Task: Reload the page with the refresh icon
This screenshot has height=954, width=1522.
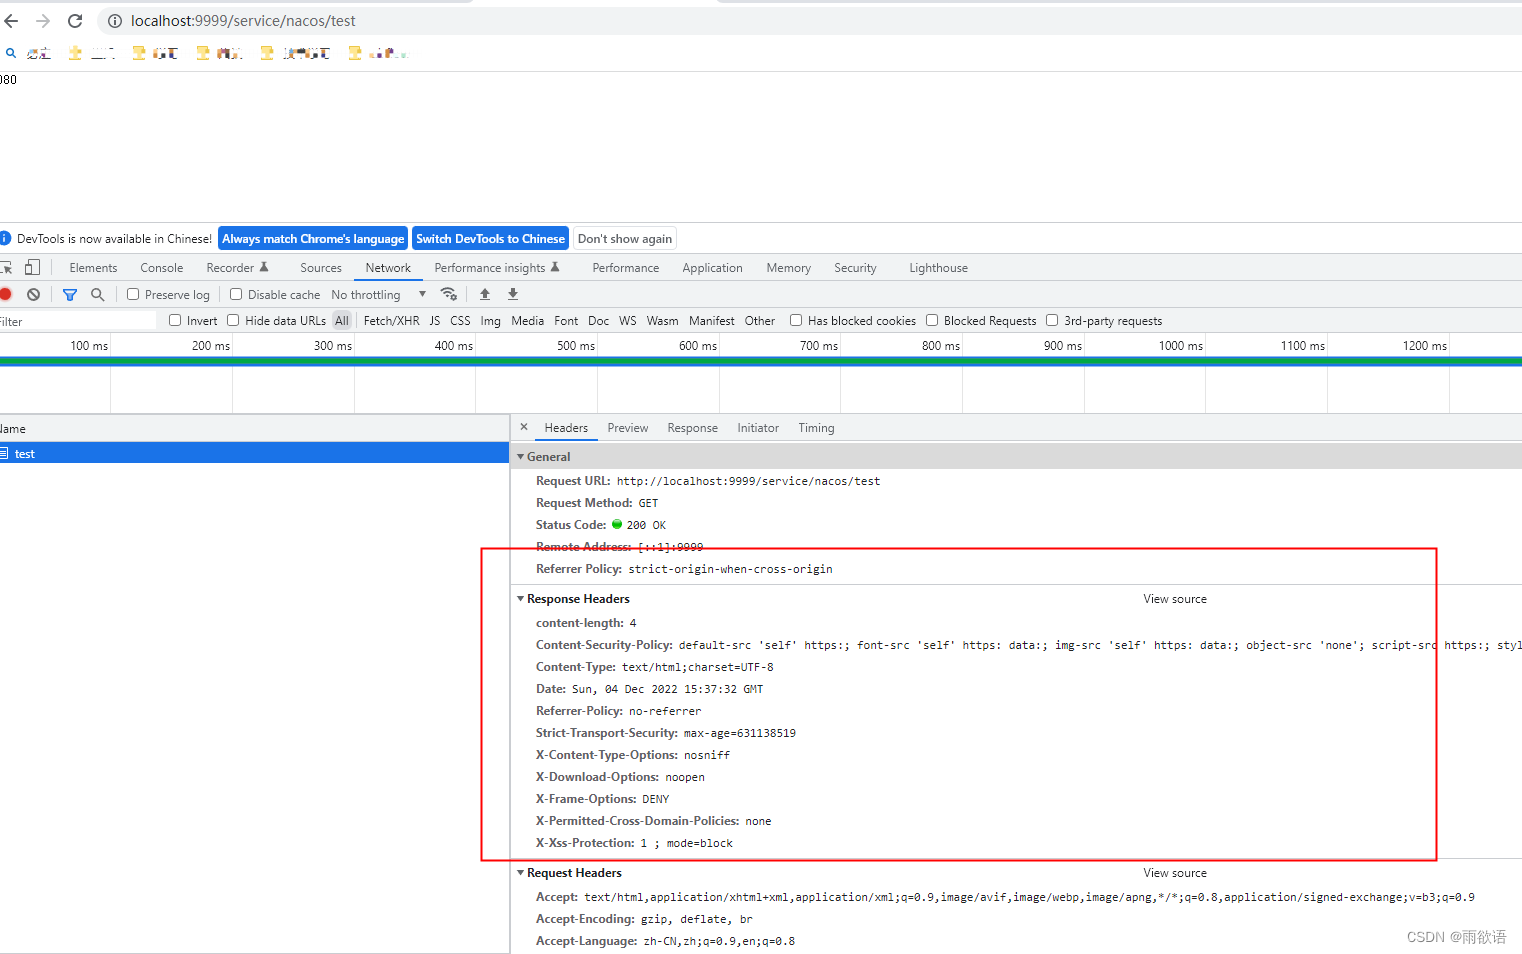Action: [75, 21]
